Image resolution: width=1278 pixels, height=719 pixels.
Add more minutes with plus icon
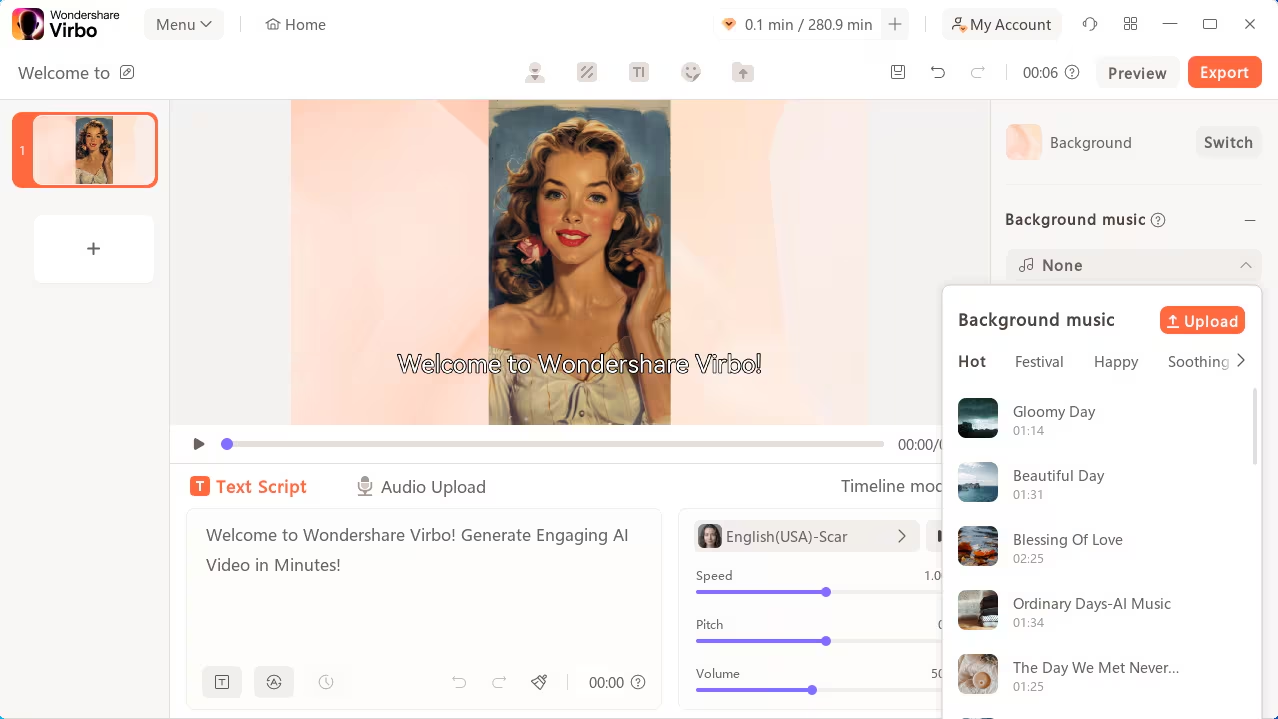895,24
